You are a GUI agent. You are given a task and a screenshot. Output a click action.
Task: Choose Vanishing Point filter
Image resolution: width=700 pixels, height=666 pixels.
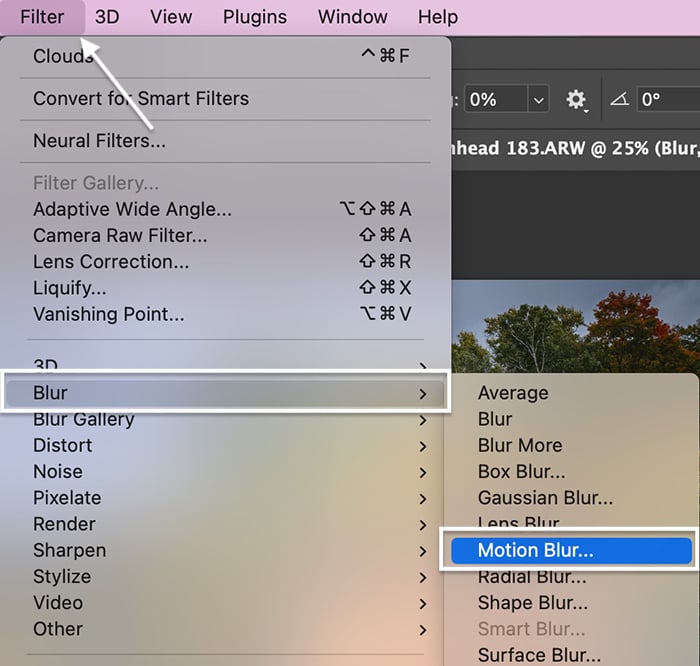point(225,314)
